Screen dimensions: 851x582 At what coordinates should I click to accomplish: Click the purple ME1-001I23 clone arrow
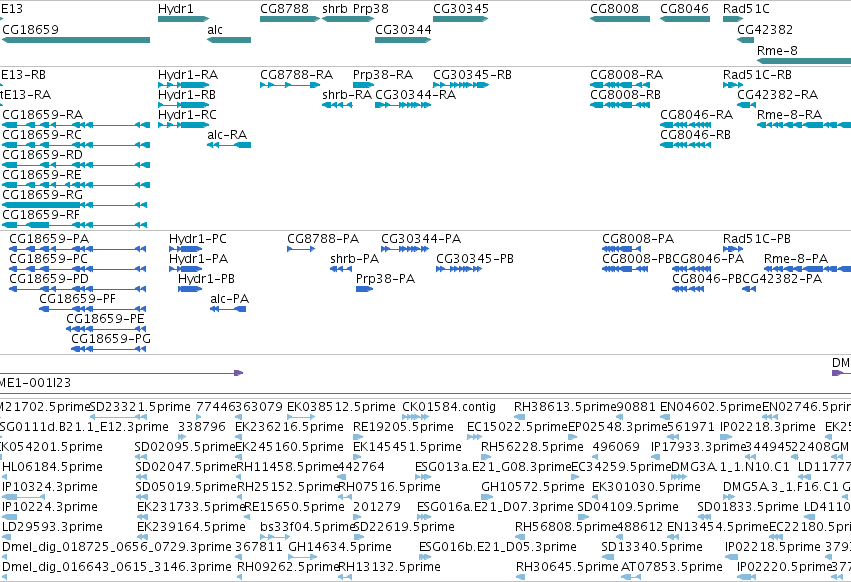(x=122, y=372)
